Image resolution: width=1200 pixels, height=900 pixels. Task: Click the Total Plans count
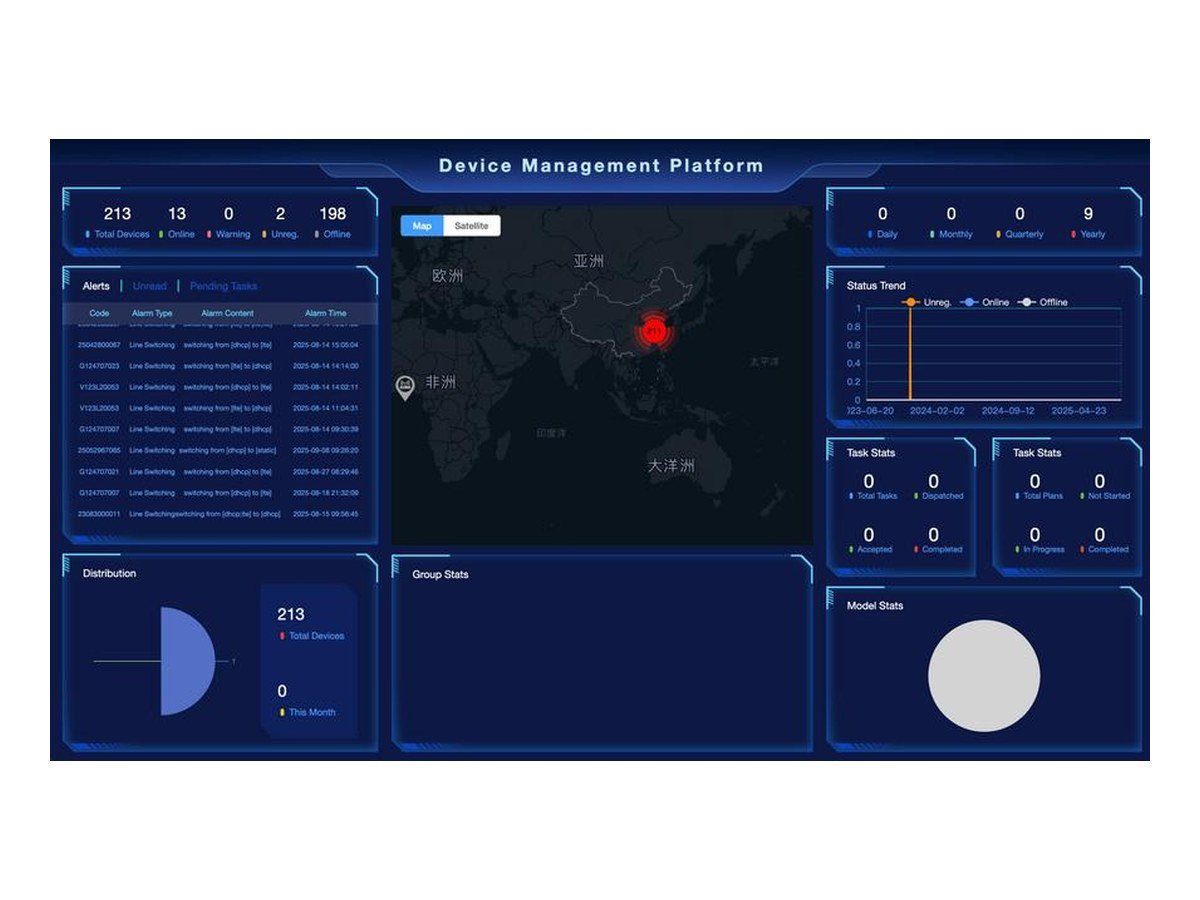[x=1034, y=482]
